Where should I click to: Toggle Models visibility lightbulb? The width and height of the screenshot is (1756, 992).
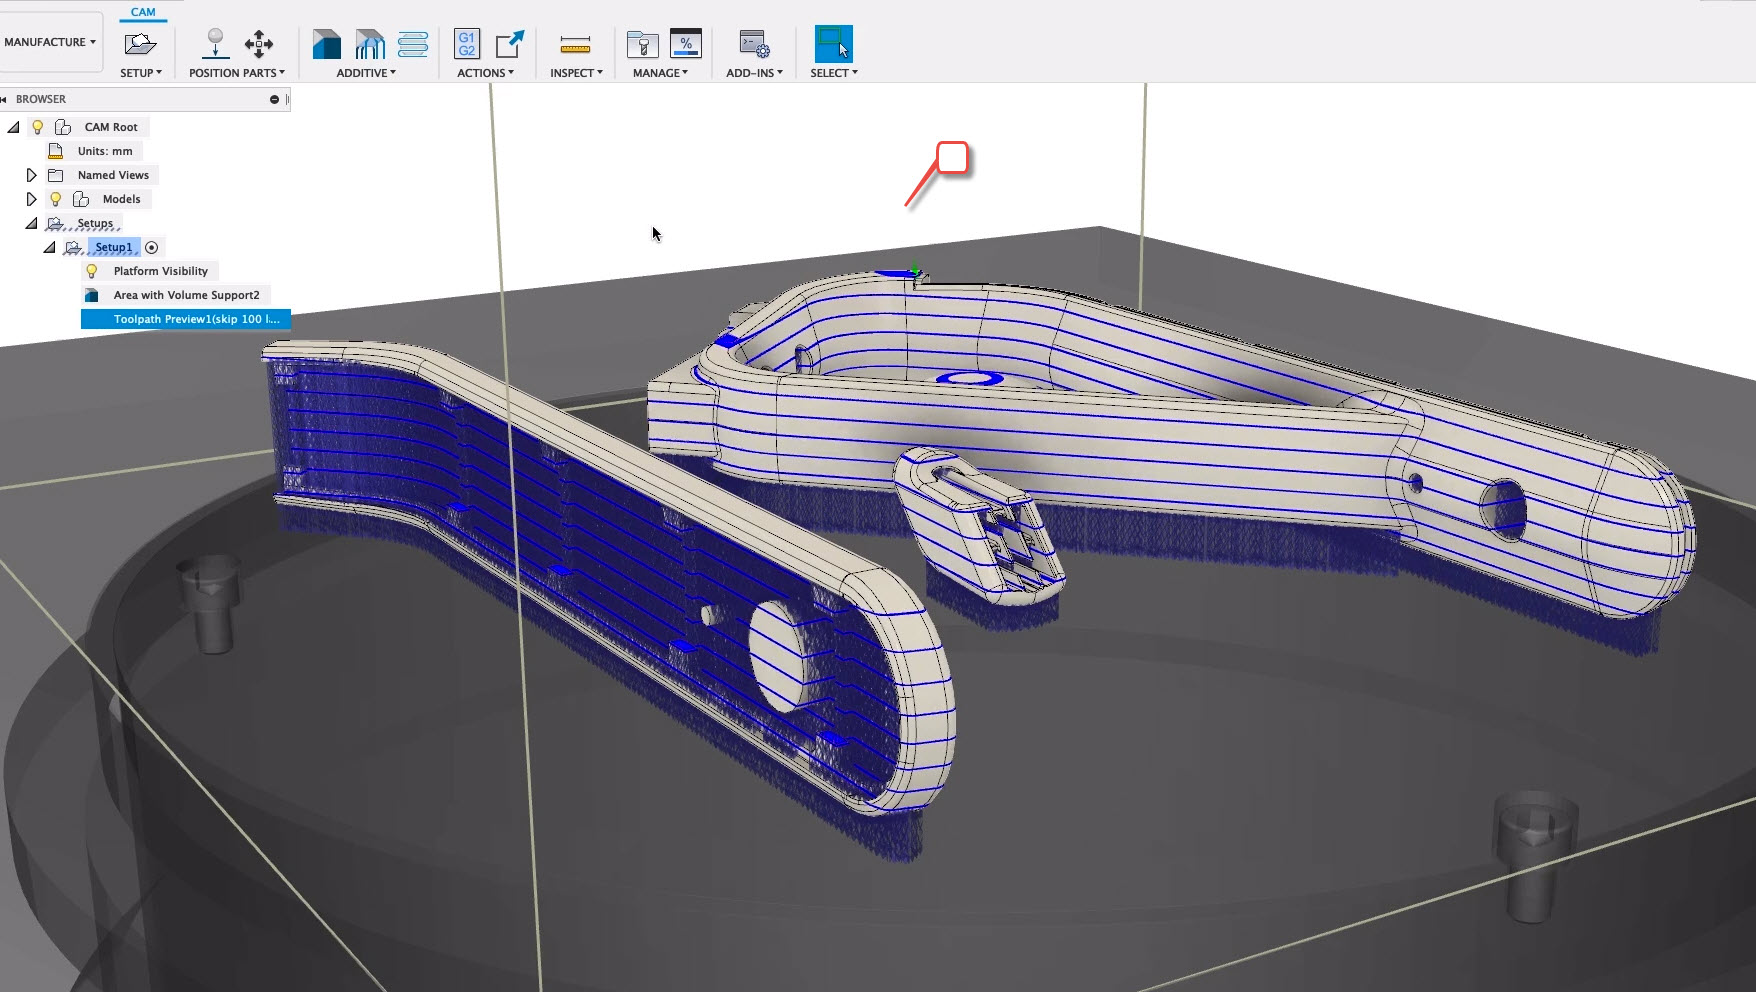pyautogui.click(x=56, y=199)
